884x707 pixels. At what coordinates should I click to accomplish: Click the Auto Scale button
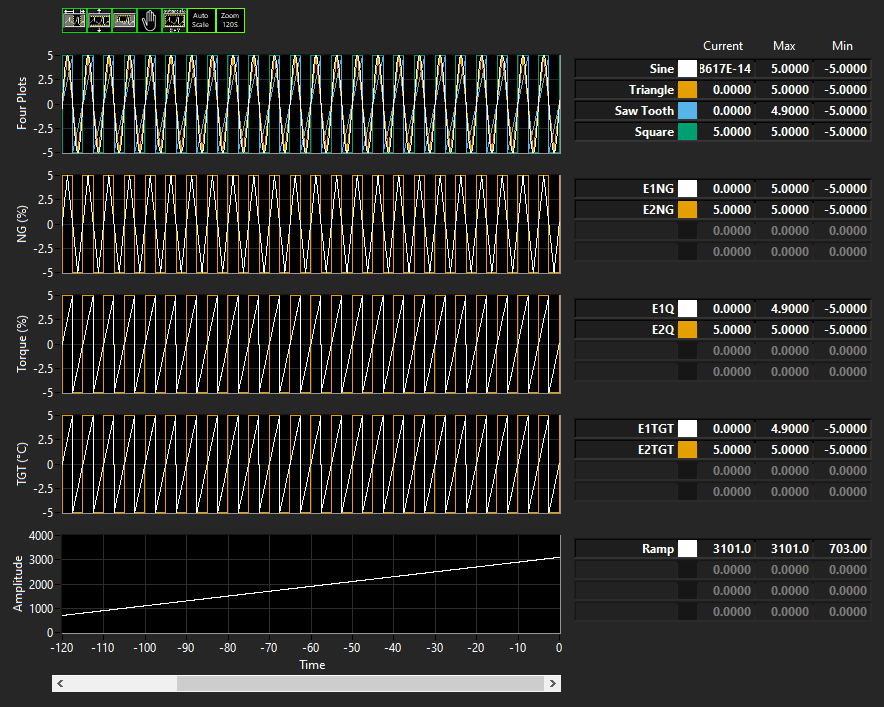pyautogui.click(x=201, y=21)
